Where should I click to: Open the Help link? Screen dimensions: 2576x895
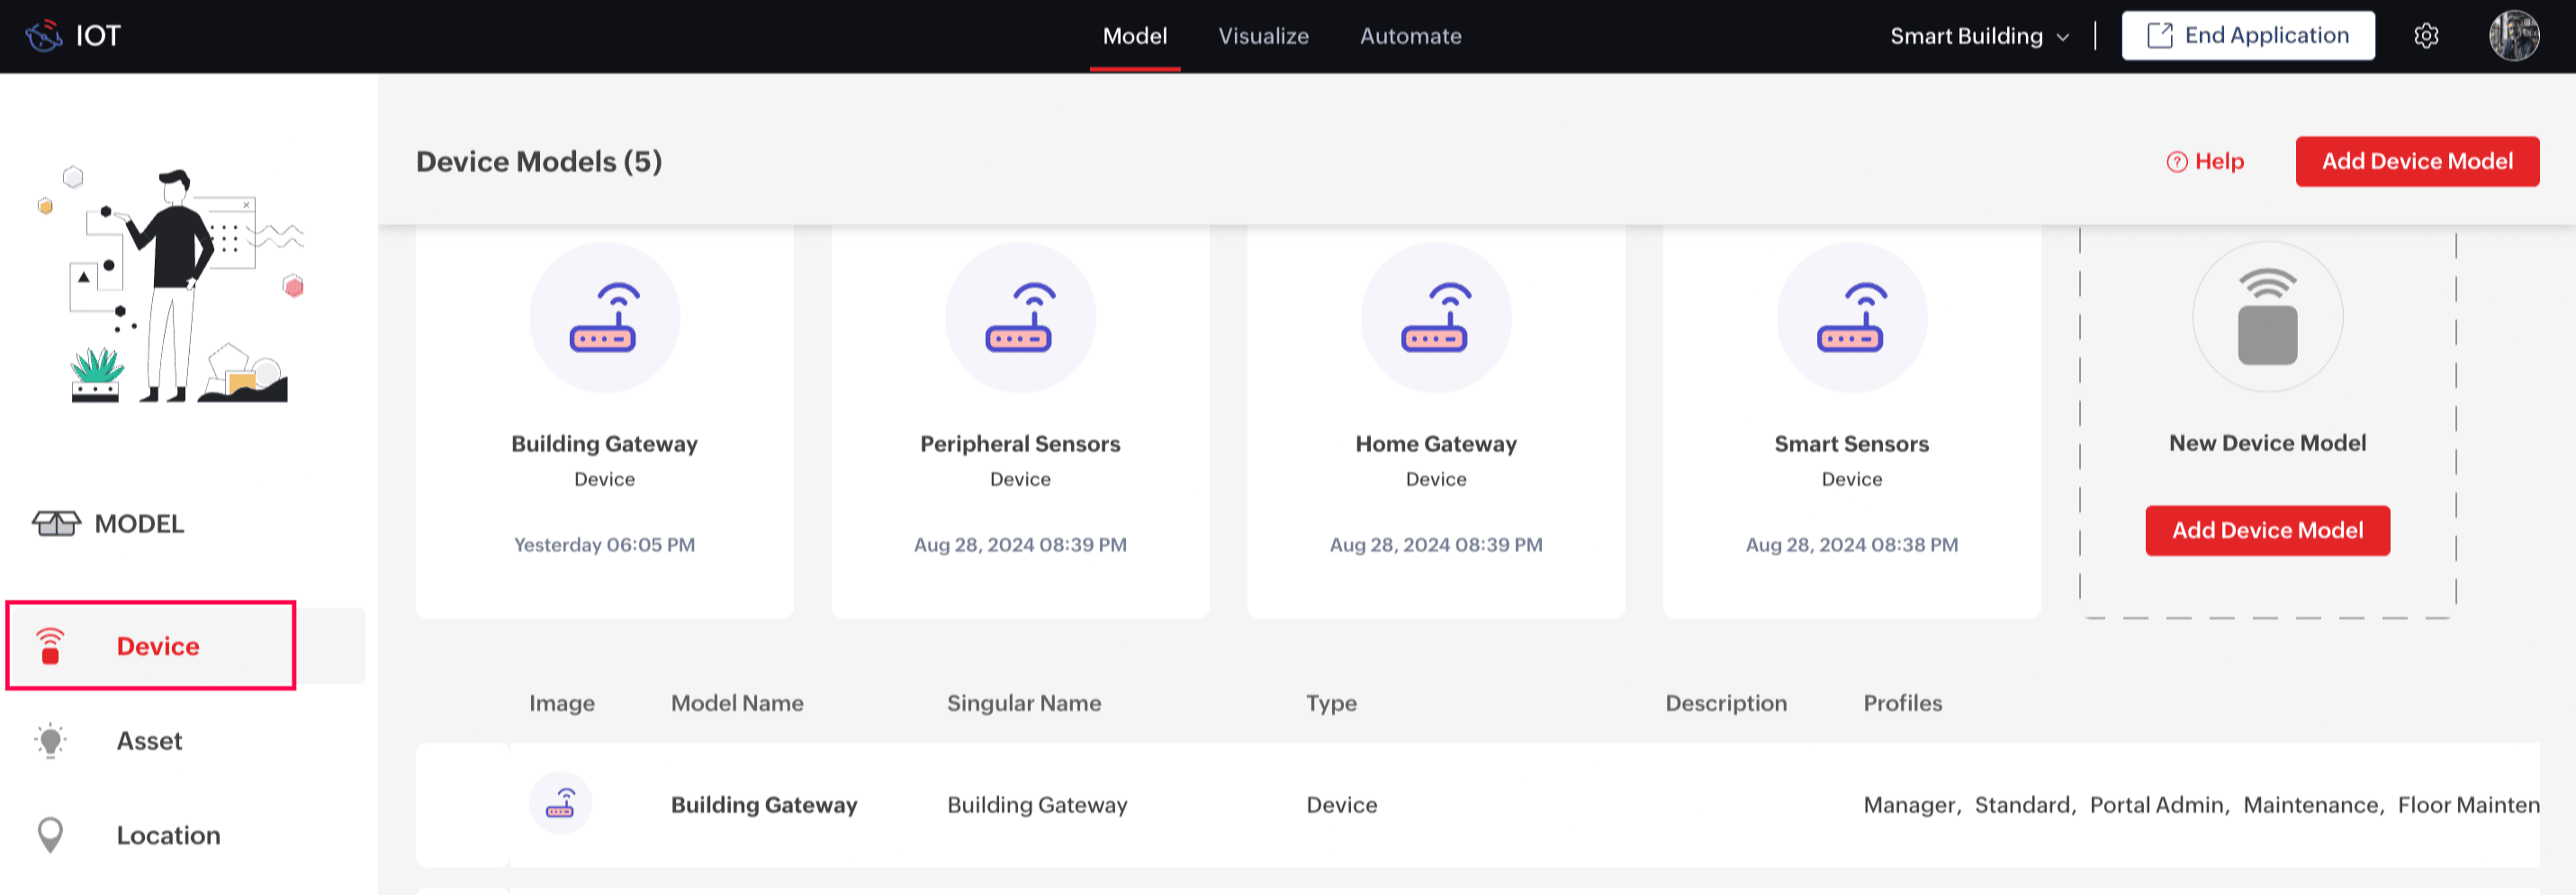pyautogui.click(x=2205, y=162)
